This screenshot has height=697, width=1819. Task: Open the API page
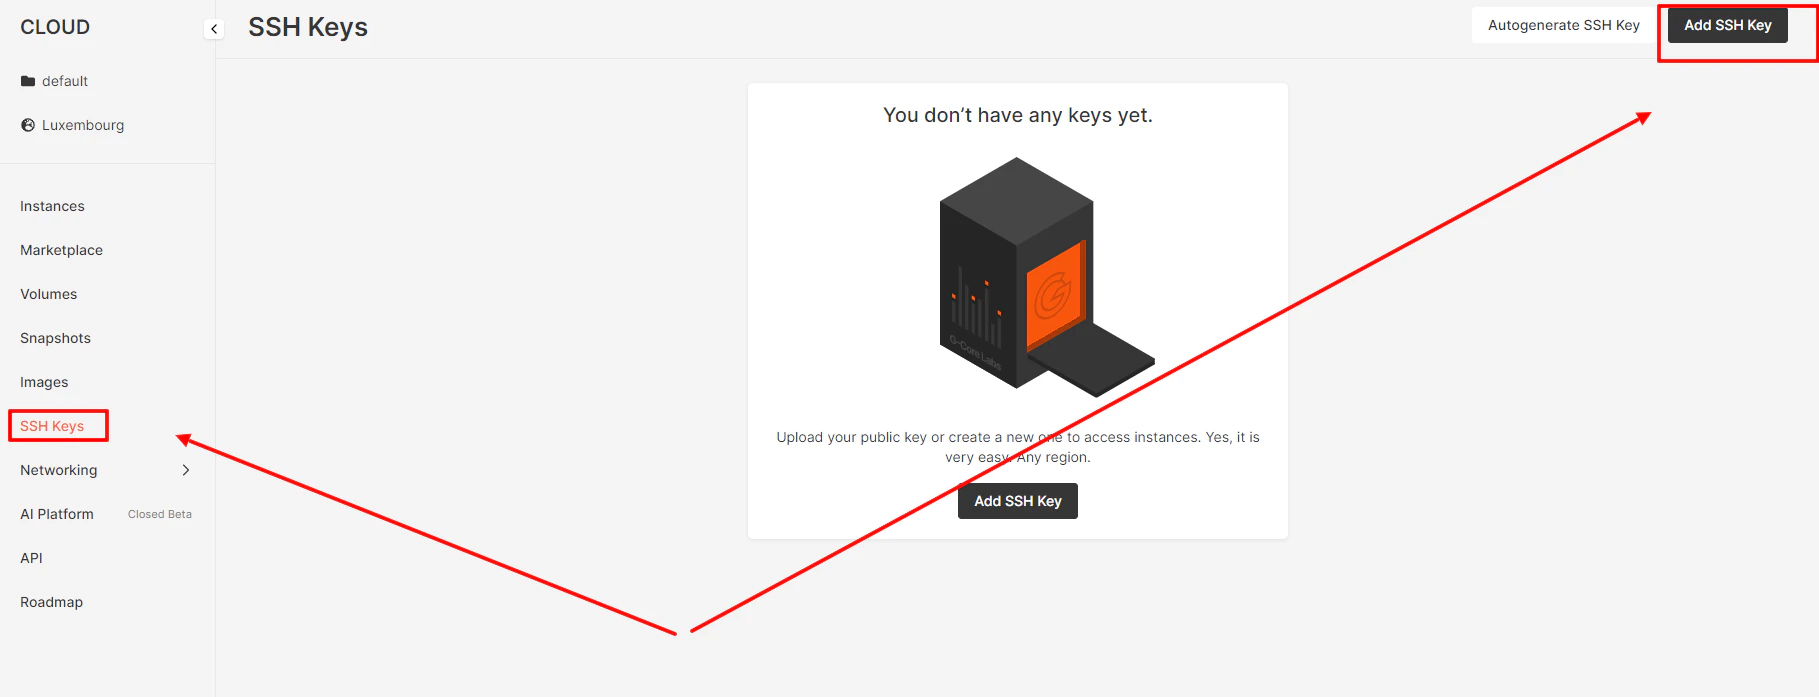click(31, 558)
